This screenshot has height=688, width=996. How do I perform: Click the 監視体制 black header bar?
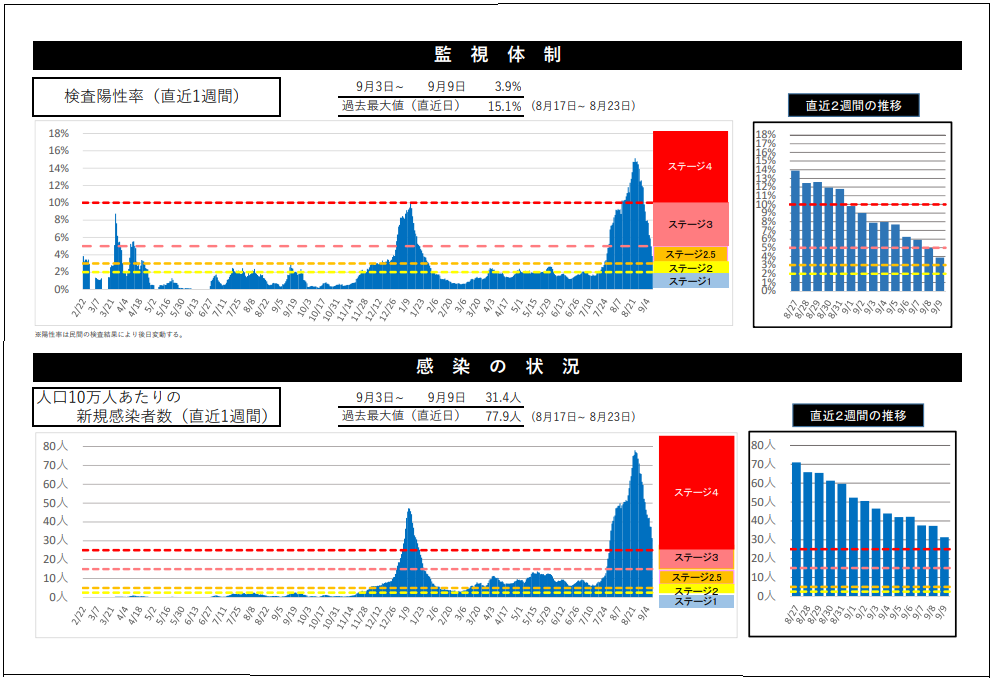tap(497, 55)
